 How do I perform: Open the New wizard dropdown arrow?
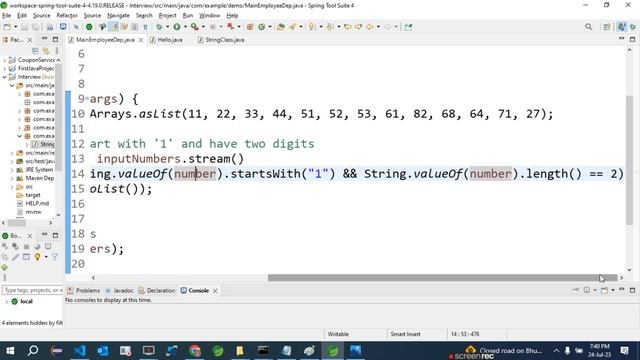click(x=16, y=27)
